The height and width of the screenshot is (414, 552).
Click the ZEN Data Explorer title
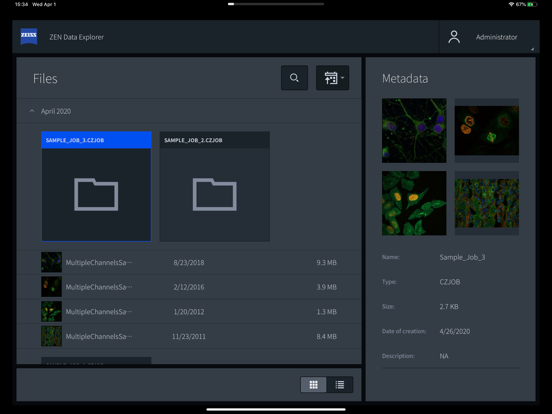[76, 37]
